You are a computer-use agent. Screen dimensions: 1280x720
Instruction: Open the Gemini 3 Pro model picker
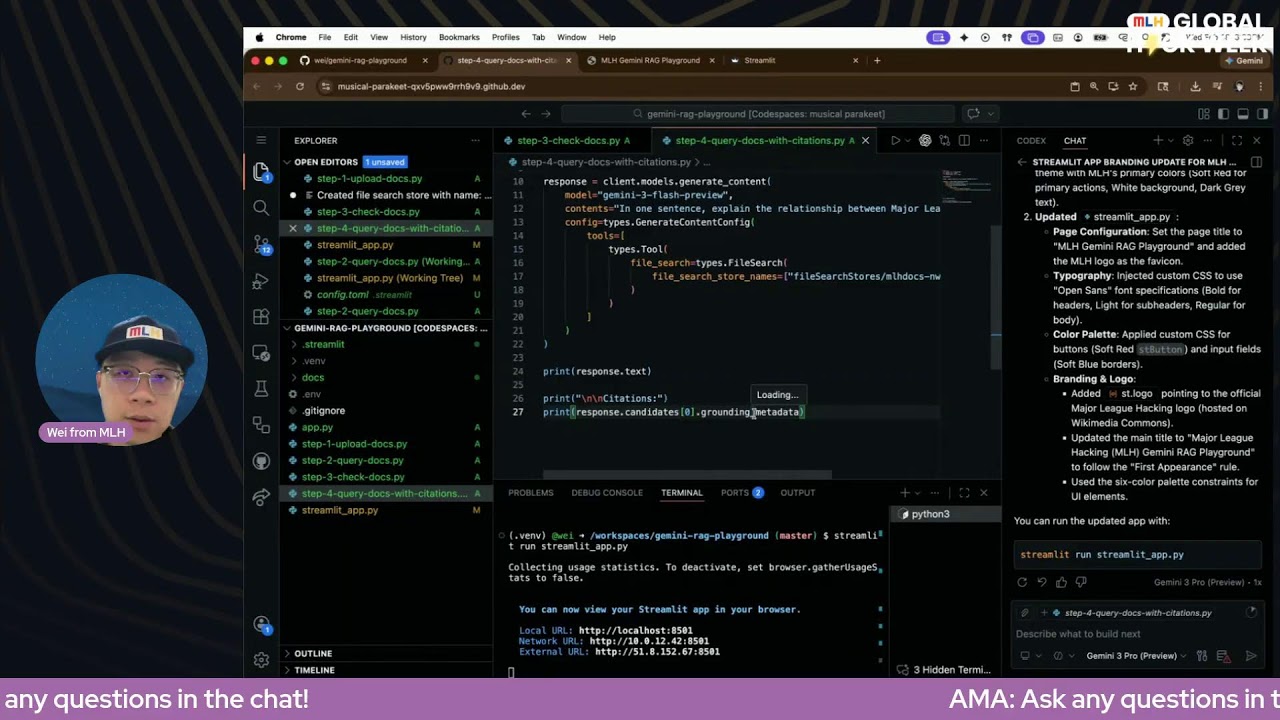click(1137, 656)
